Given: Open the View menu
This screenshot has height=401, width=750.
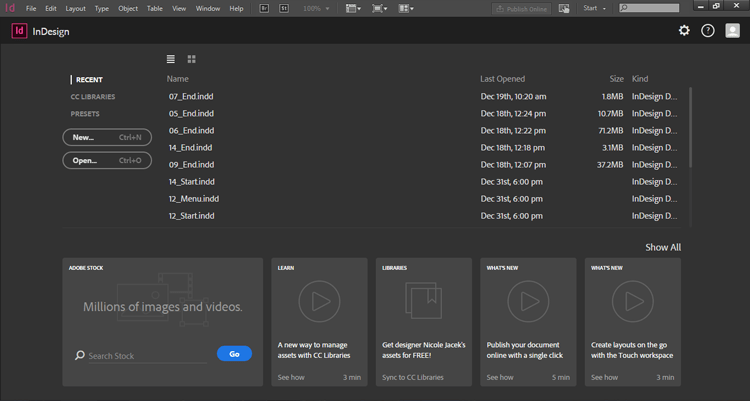Looking at the screenshot, I should tap(179, 8).
